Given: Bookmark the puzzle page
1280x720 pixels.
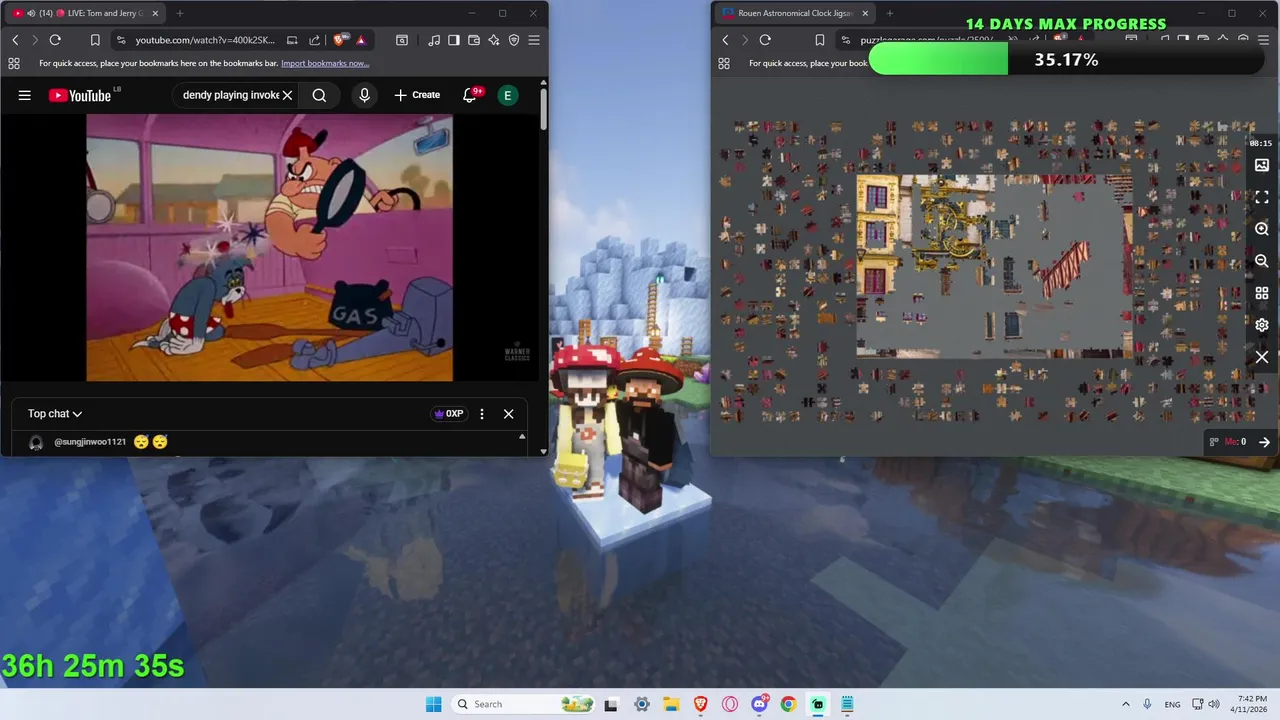Looking at the screenshot, I should coord(819,40).
